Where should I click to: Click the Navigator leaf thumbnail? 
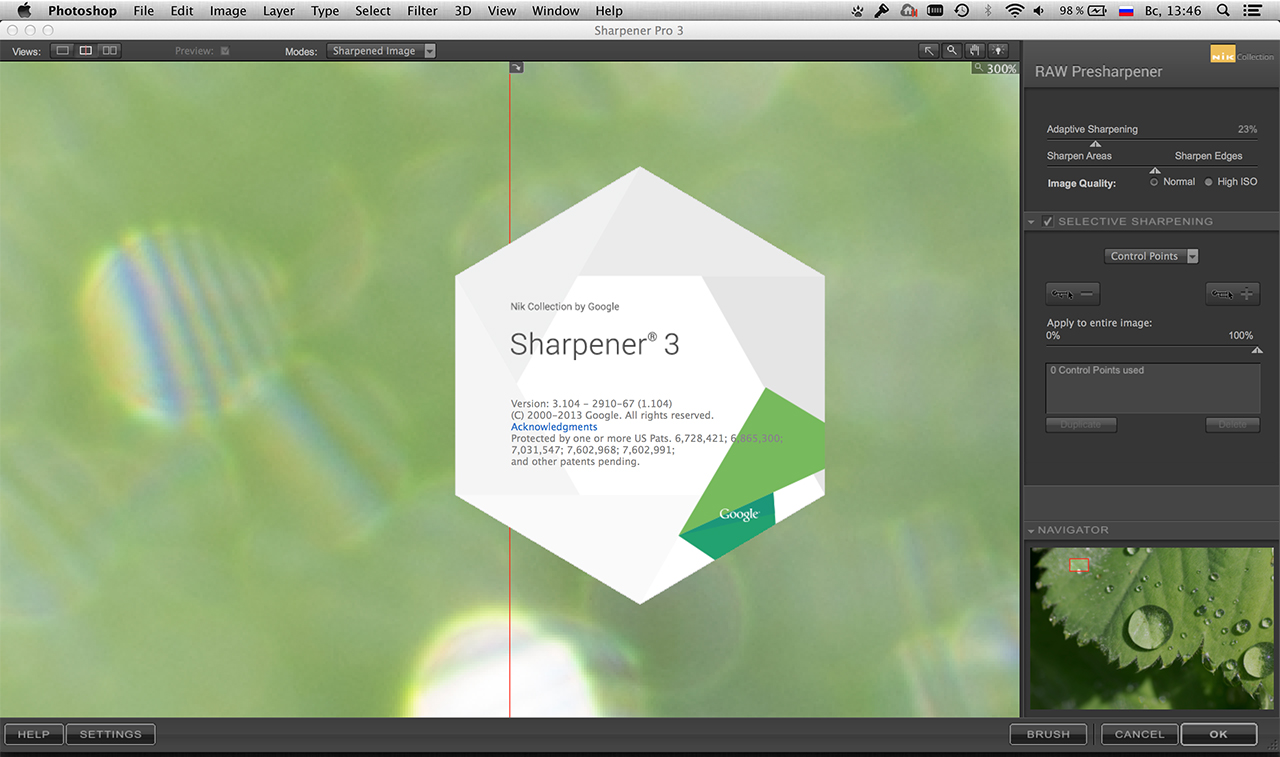pos(1152,628)
